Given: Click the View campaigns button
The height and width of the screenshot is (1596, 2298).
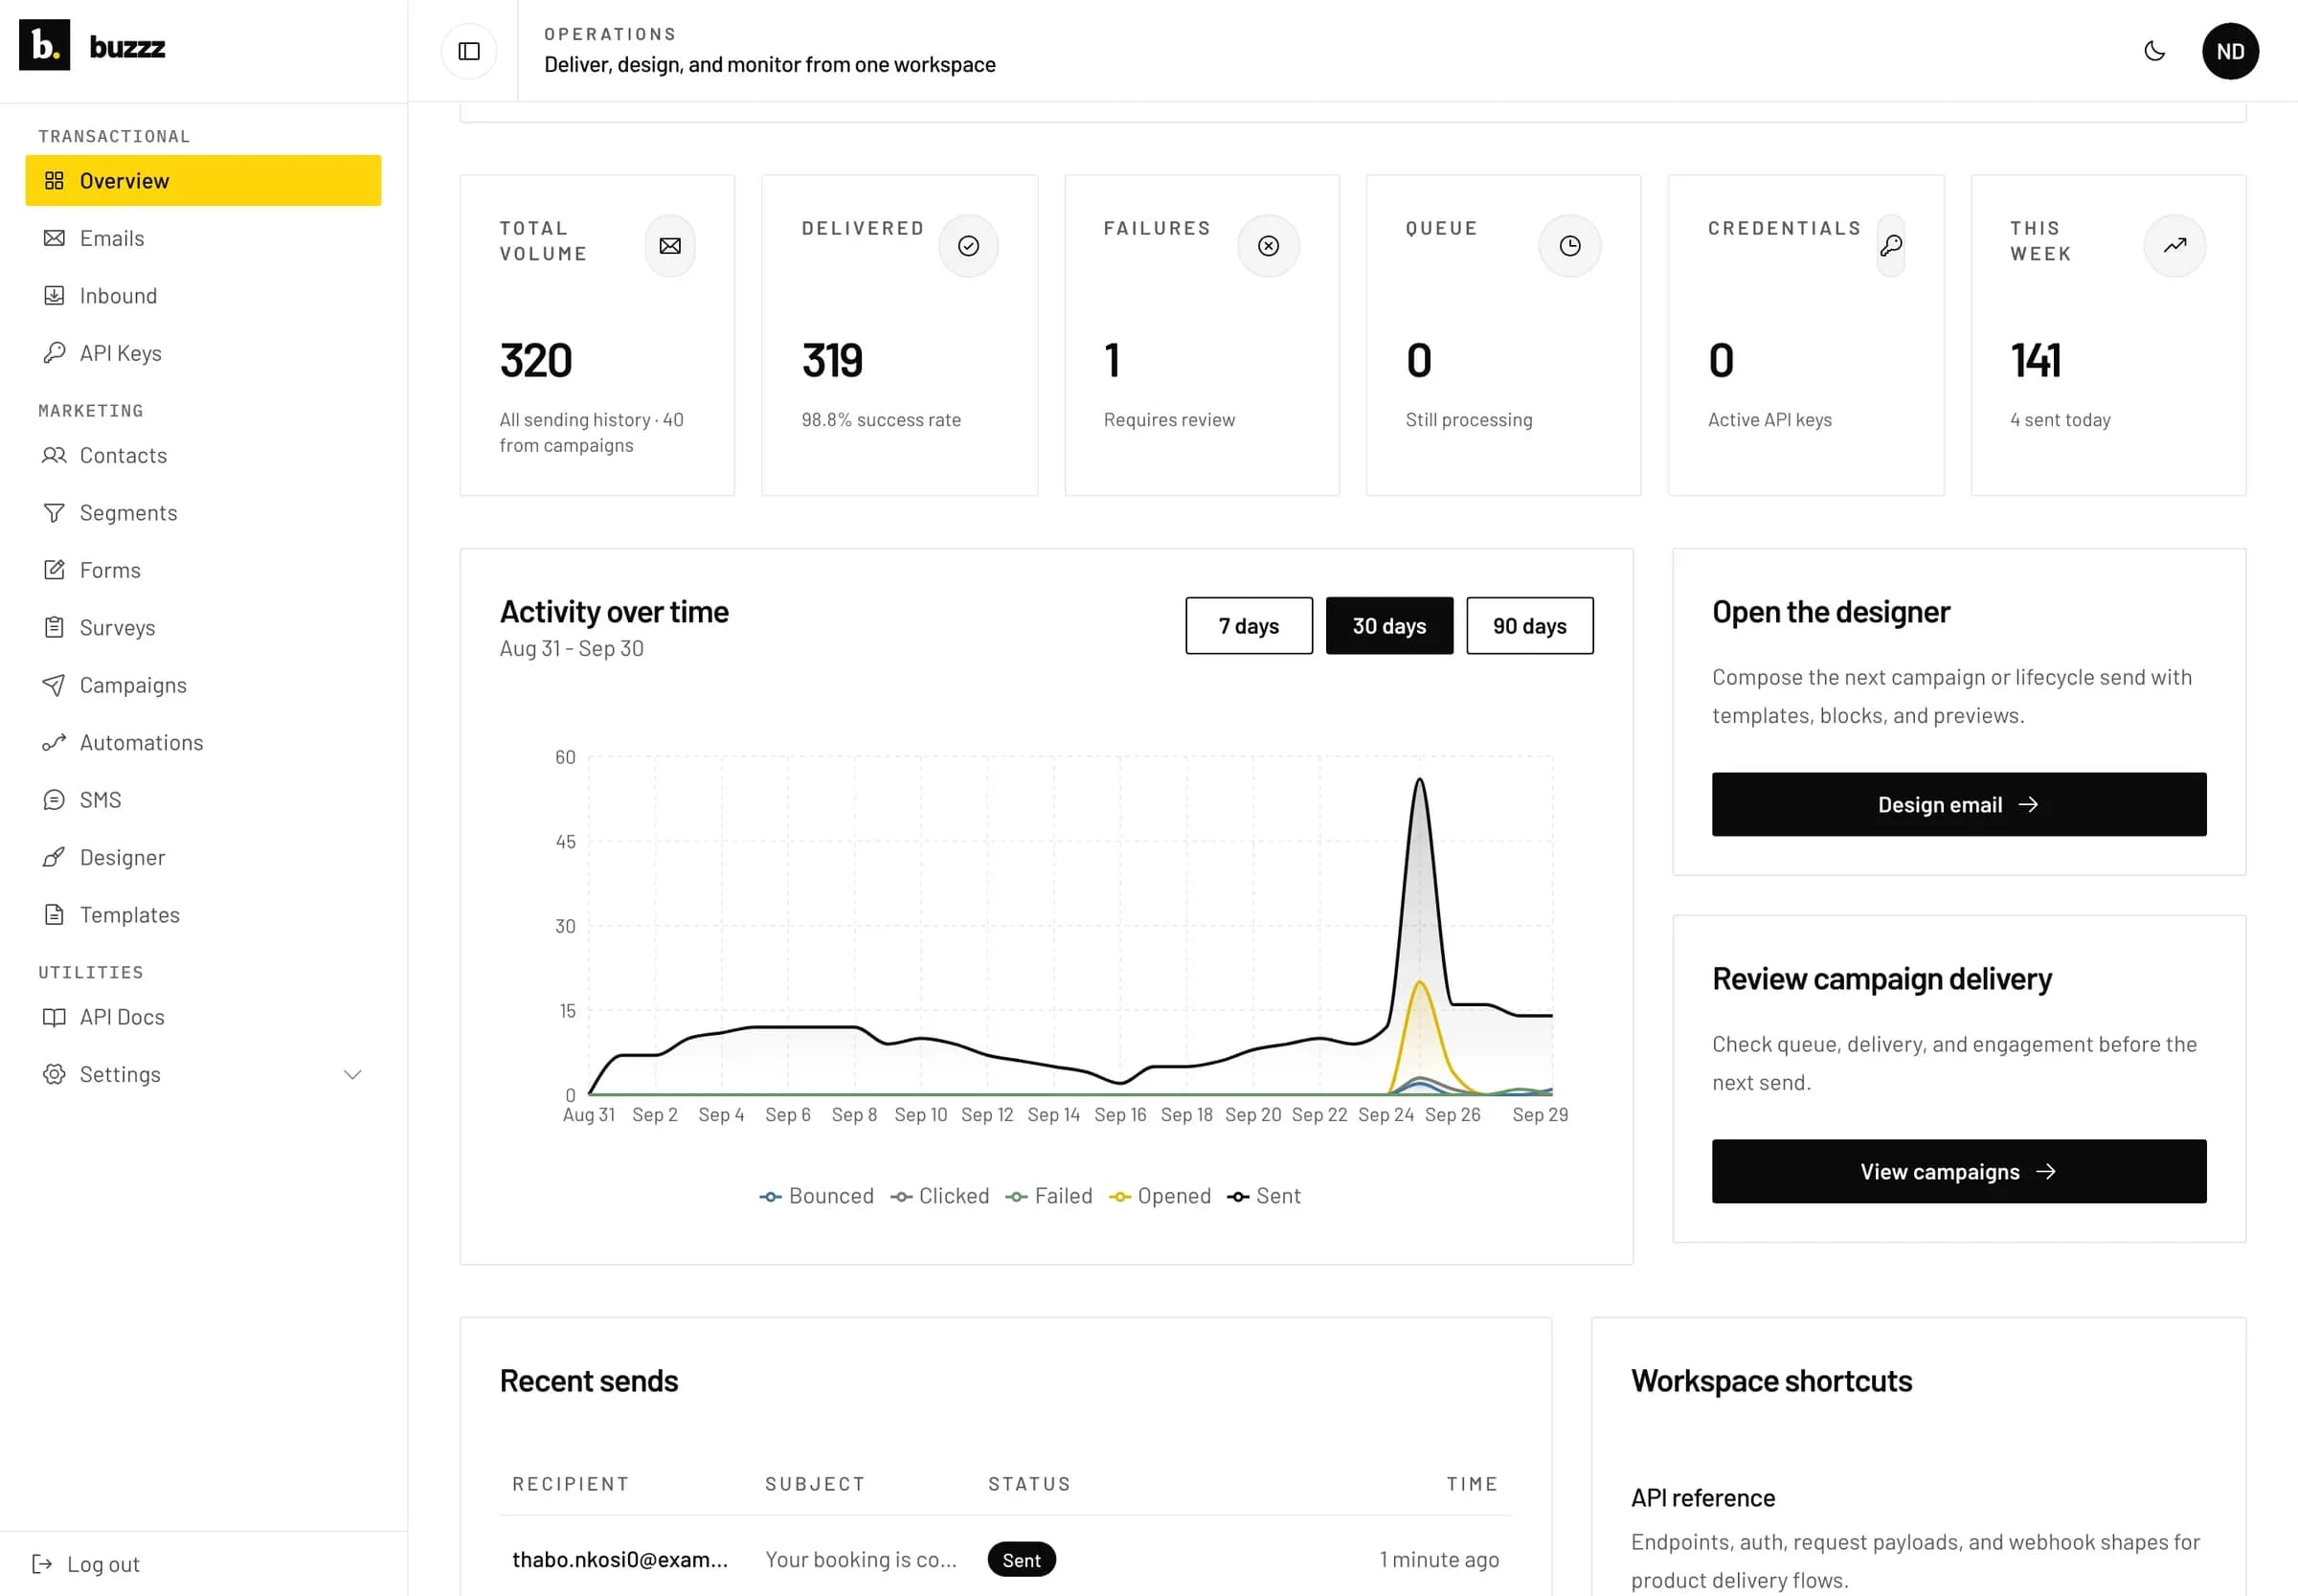Looking at the screenshot, I should point(1958,1172).
